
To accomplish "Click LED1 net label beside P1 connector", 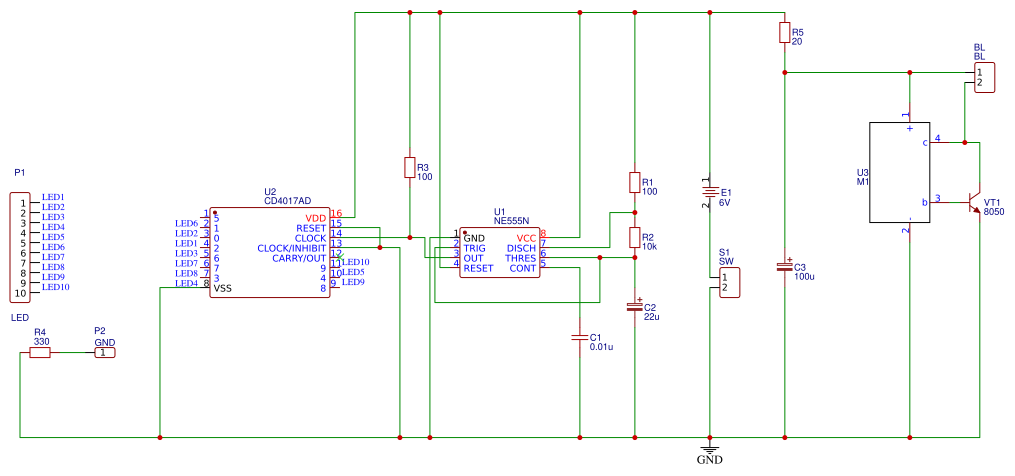I will tap(53, 197).
